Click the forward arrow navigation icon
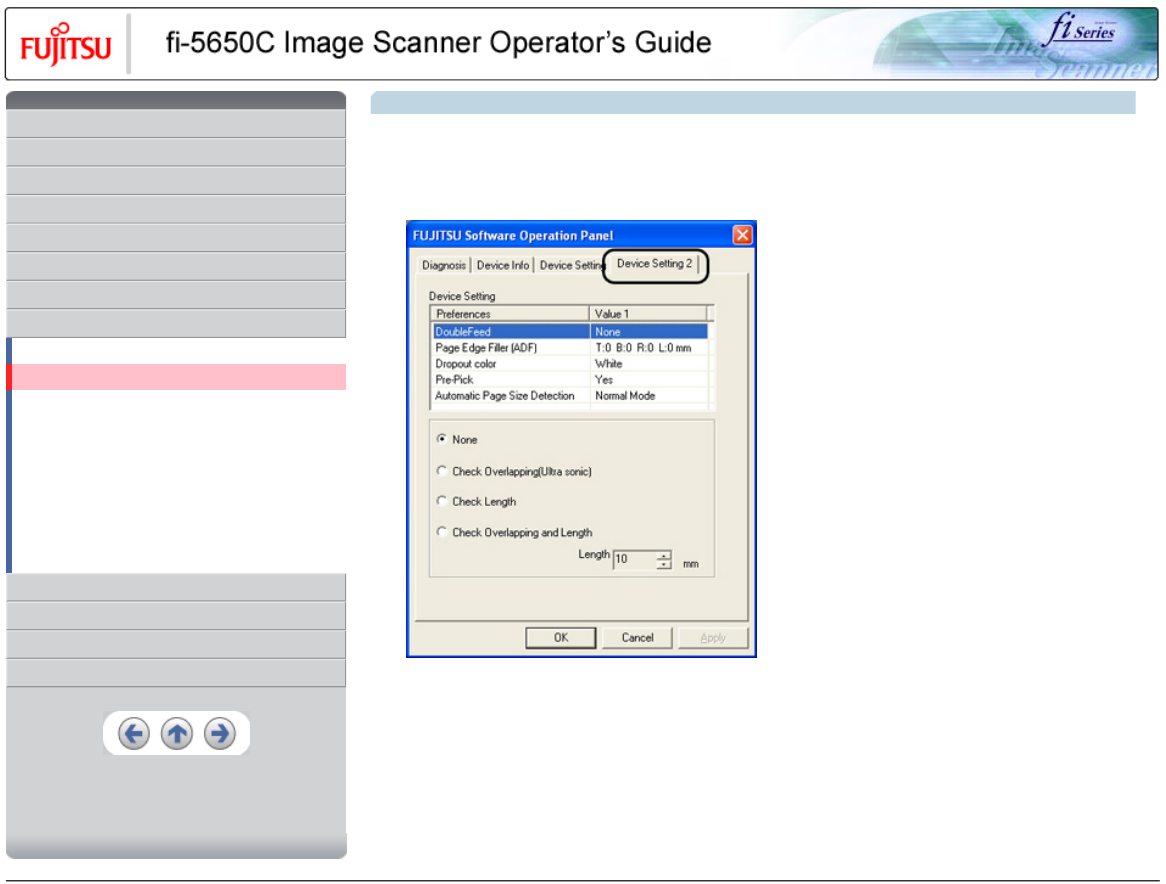 click(219, 734)
